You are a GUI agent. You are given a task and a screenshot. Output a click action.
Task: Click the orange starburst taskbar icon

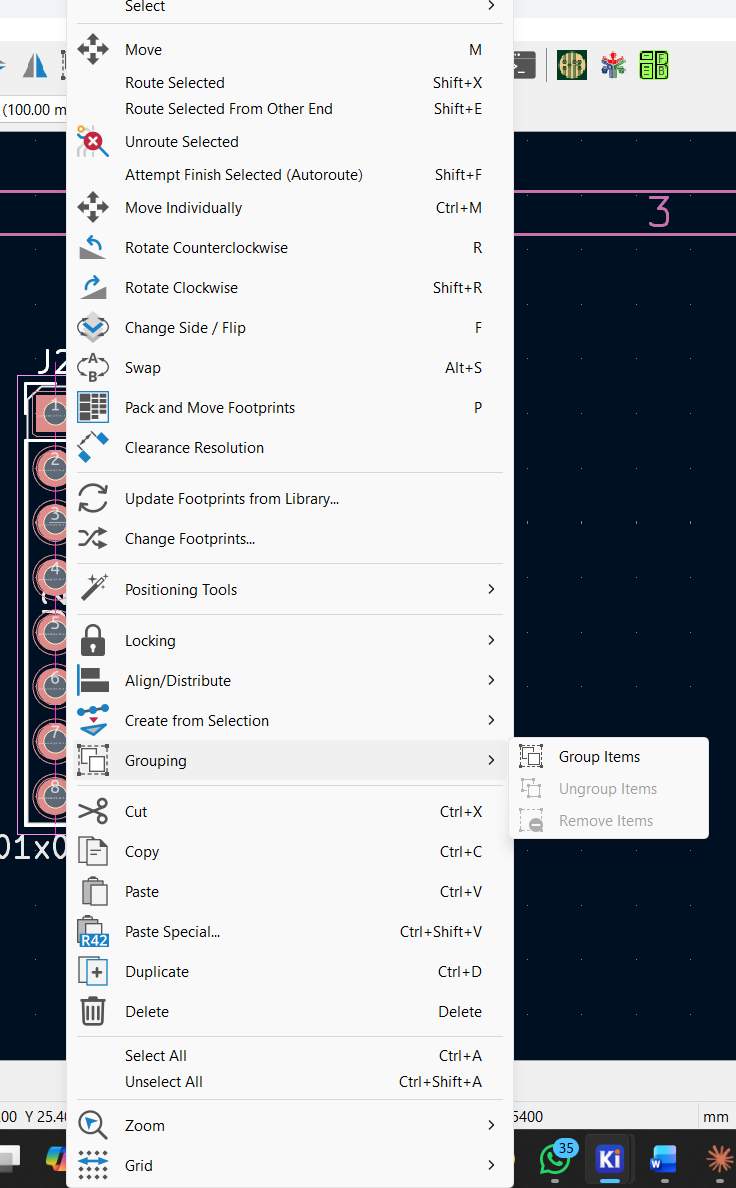[719, 1158]
